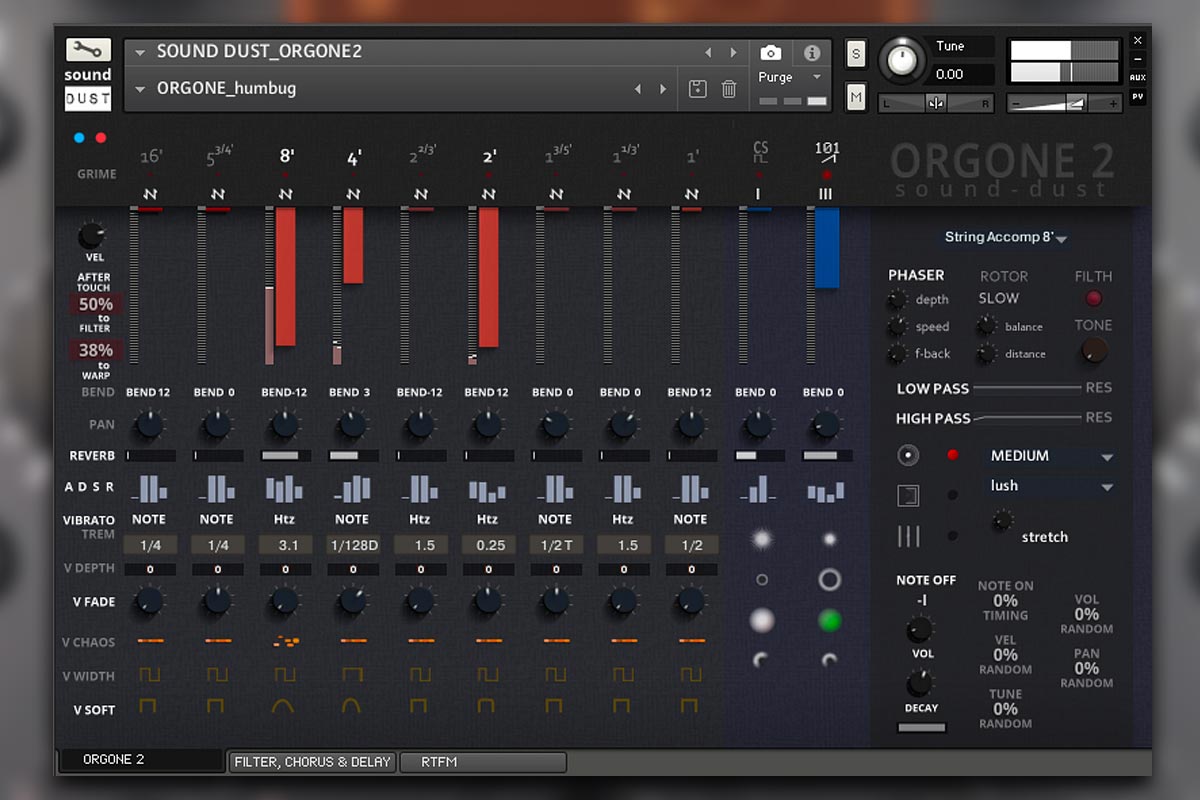Click the TONE knob
The height and width of the screenshot is (800, 1200).
pyautogui.click(x=1094, y=350)
